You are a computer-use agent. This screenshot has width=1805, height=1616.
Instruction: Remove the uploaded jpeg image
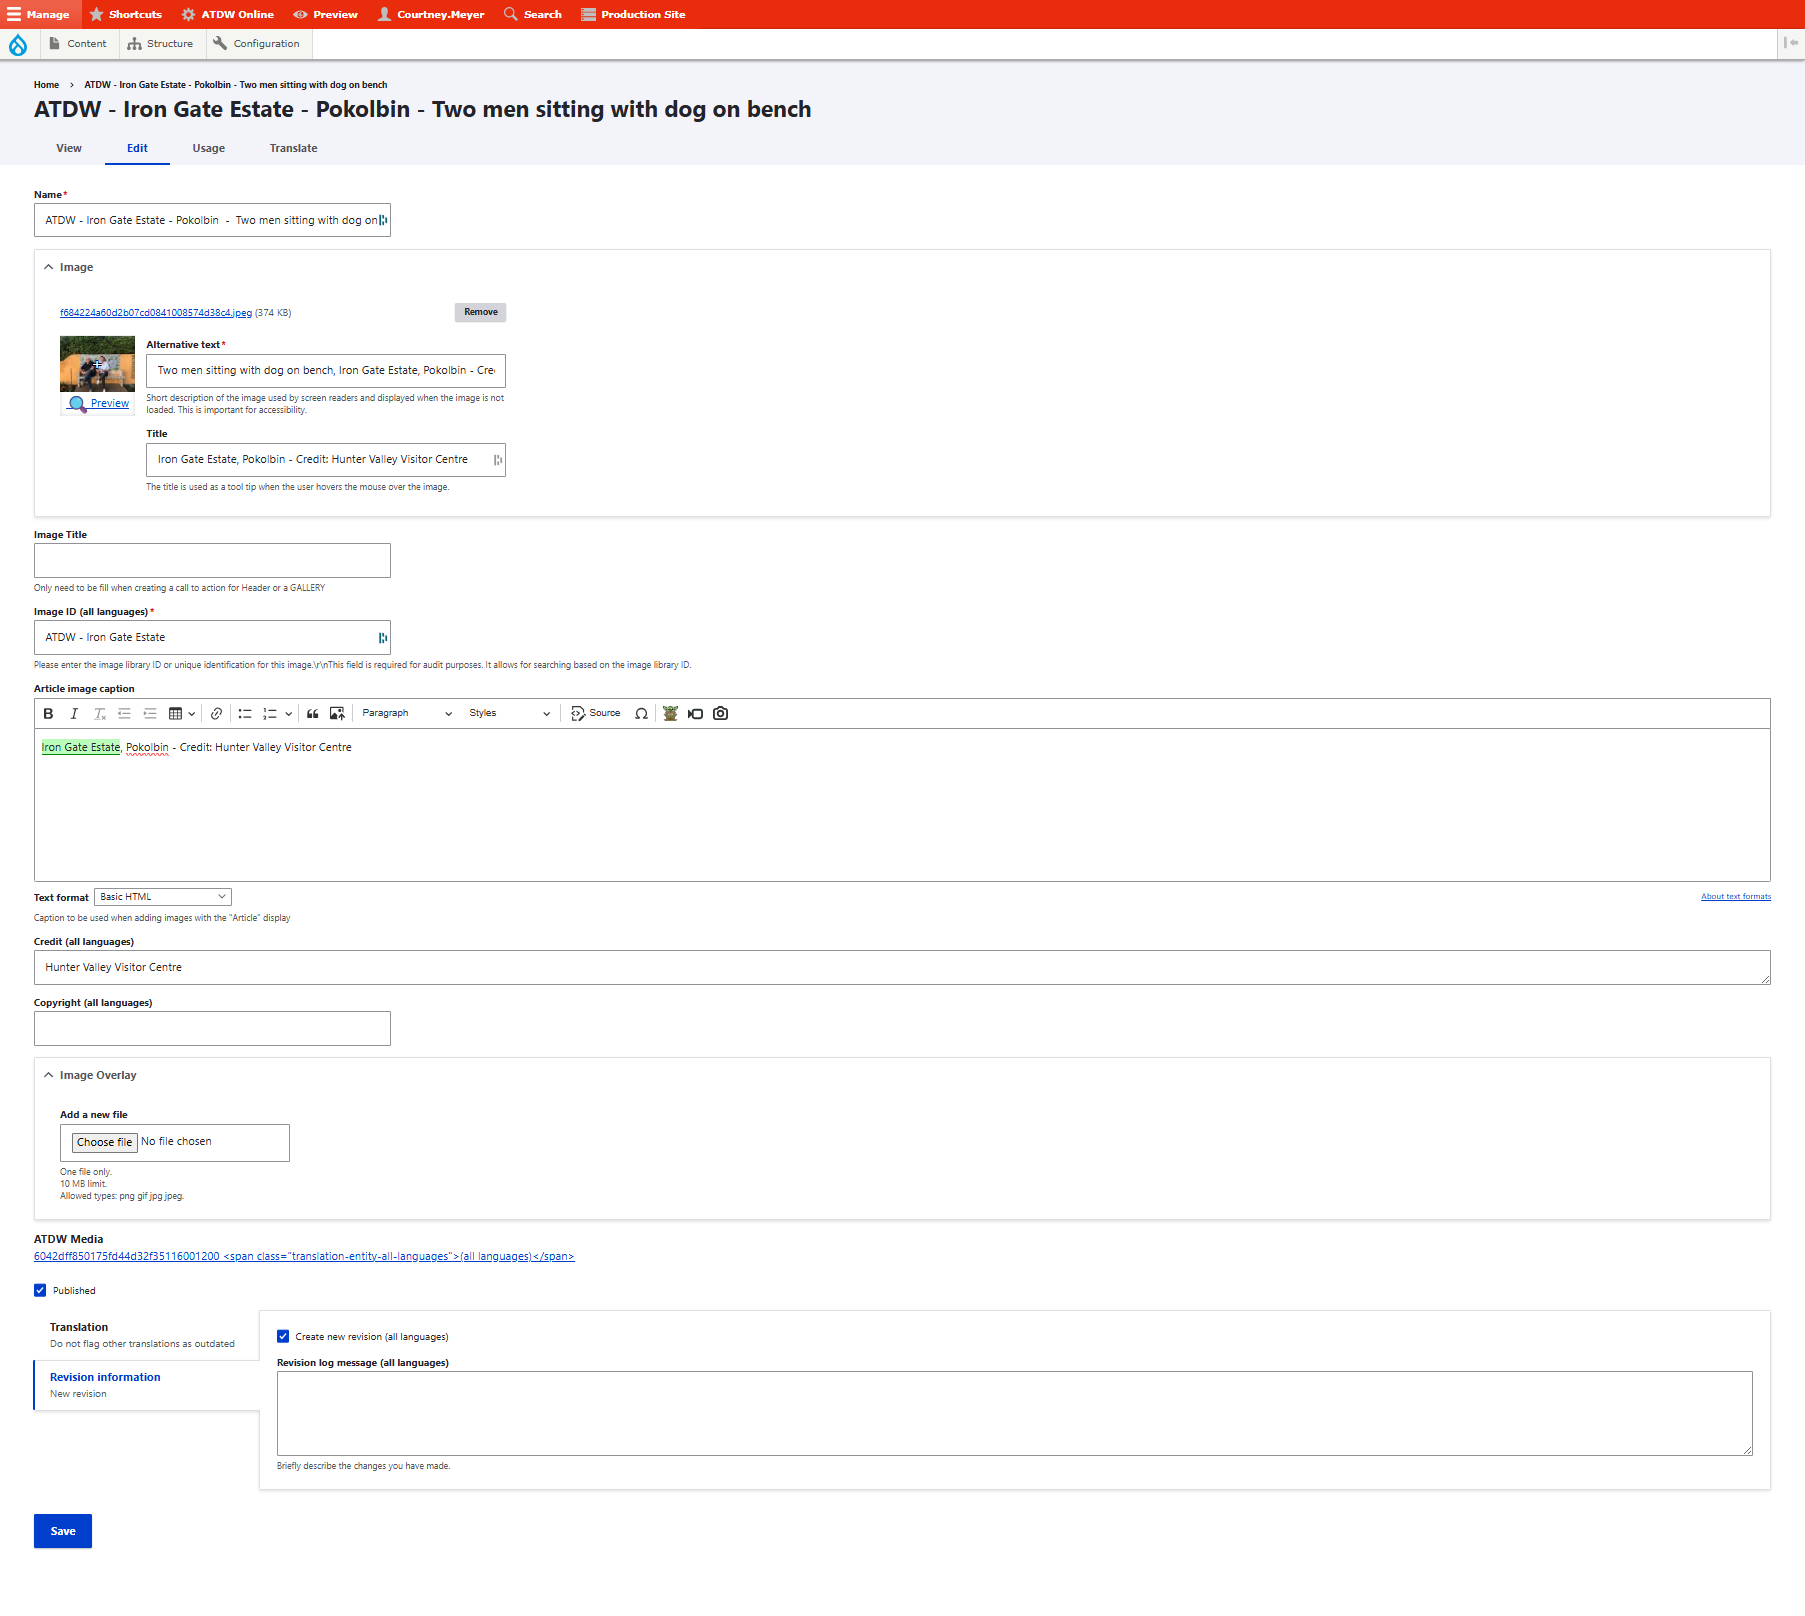(x=480, y=312)
